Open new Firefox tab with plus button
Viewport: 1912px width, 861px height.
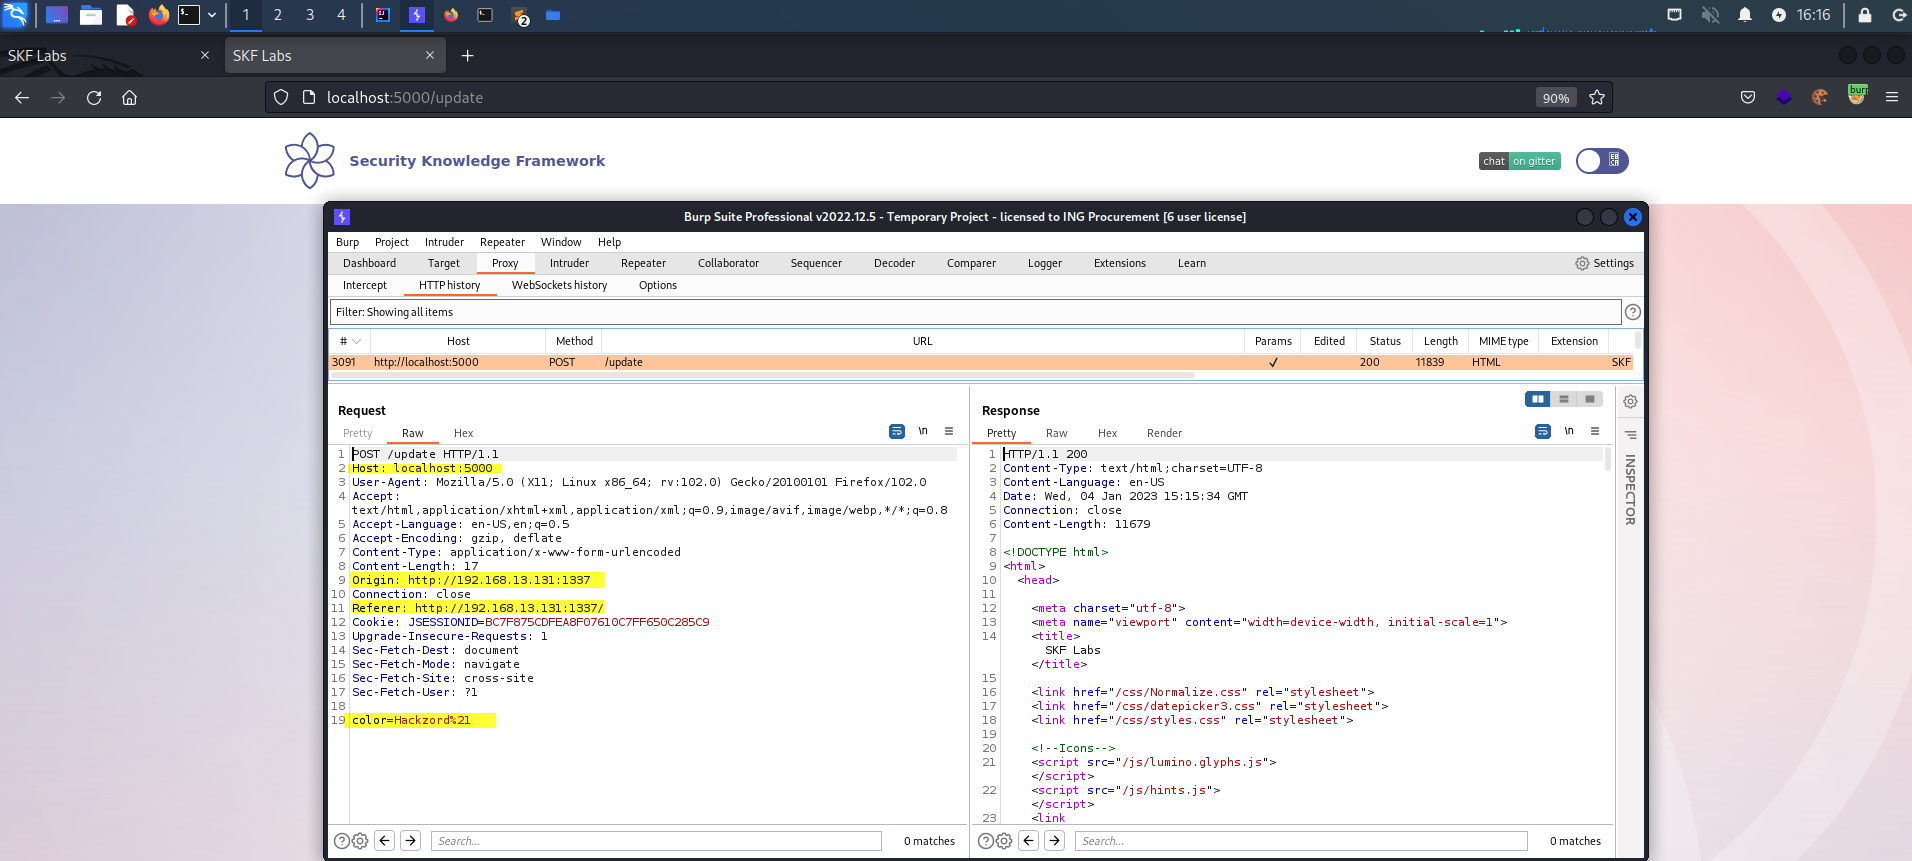pyautogui.click(x=467, y=56)
